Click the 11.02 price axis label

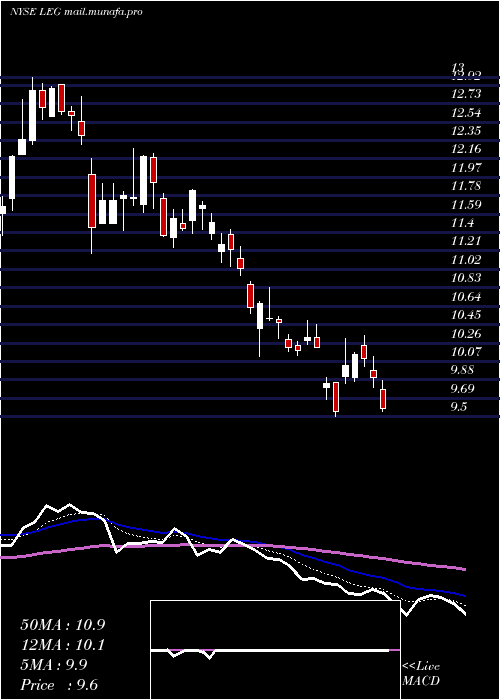[x=466, y=260]
